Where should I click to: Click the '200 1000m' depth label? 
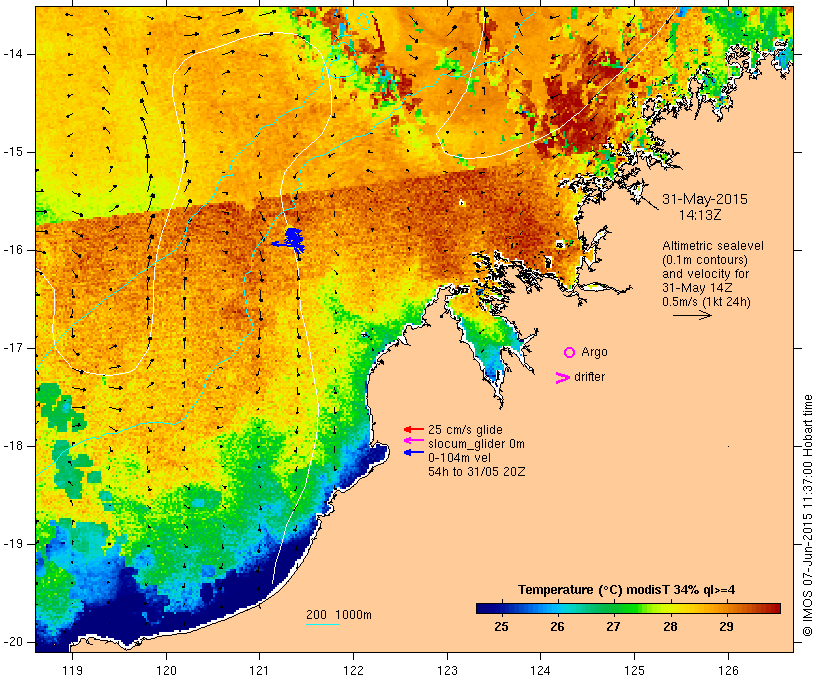tap(339, 615)
